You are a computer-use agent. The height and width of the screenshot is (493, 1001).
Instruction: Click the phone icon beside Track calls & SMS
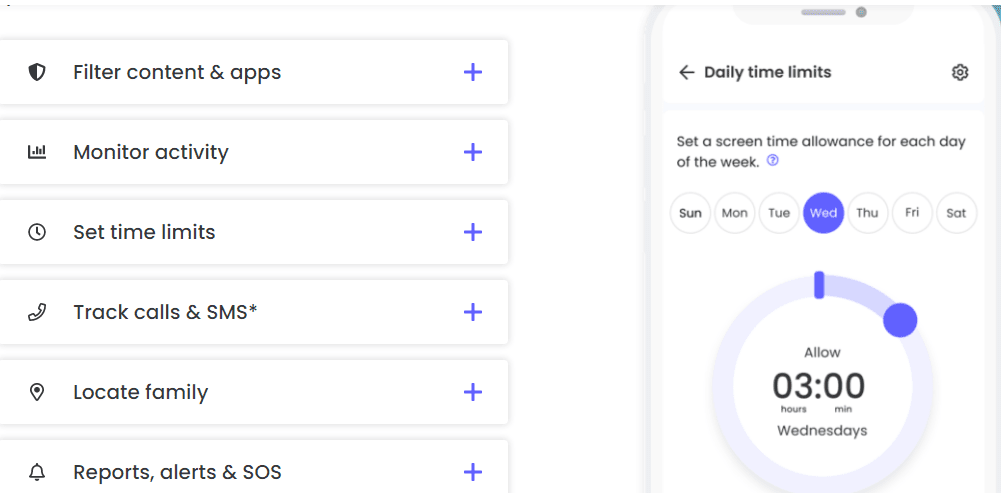[37, 312]
